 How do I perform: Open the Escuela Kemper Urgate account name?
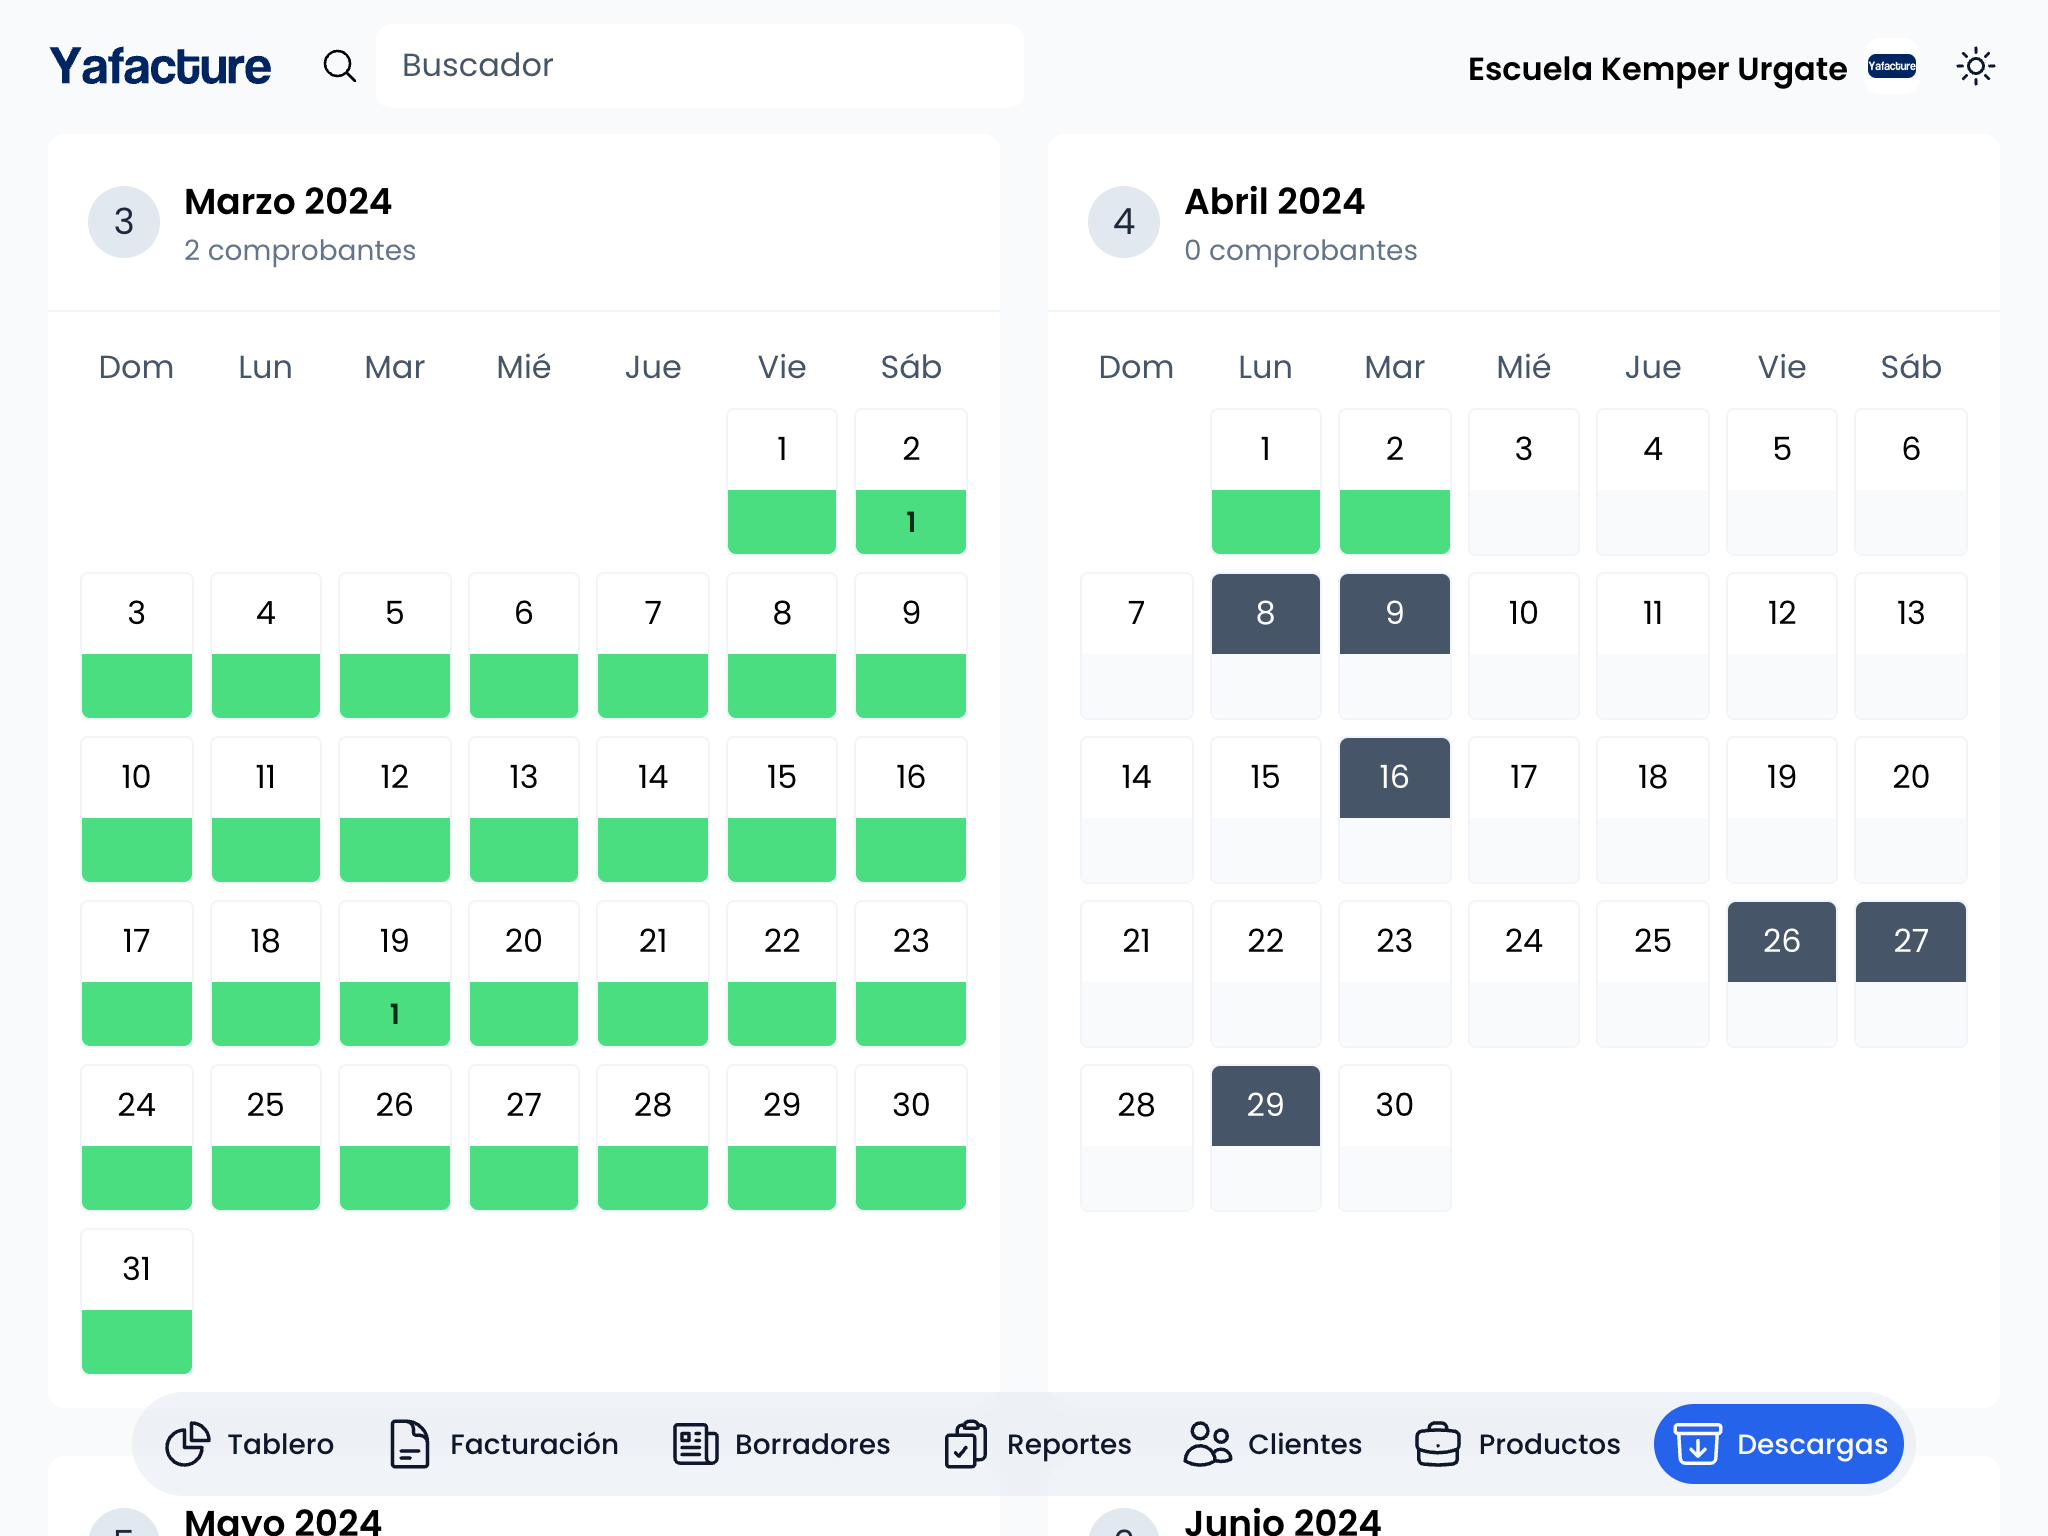[1657, 68]
